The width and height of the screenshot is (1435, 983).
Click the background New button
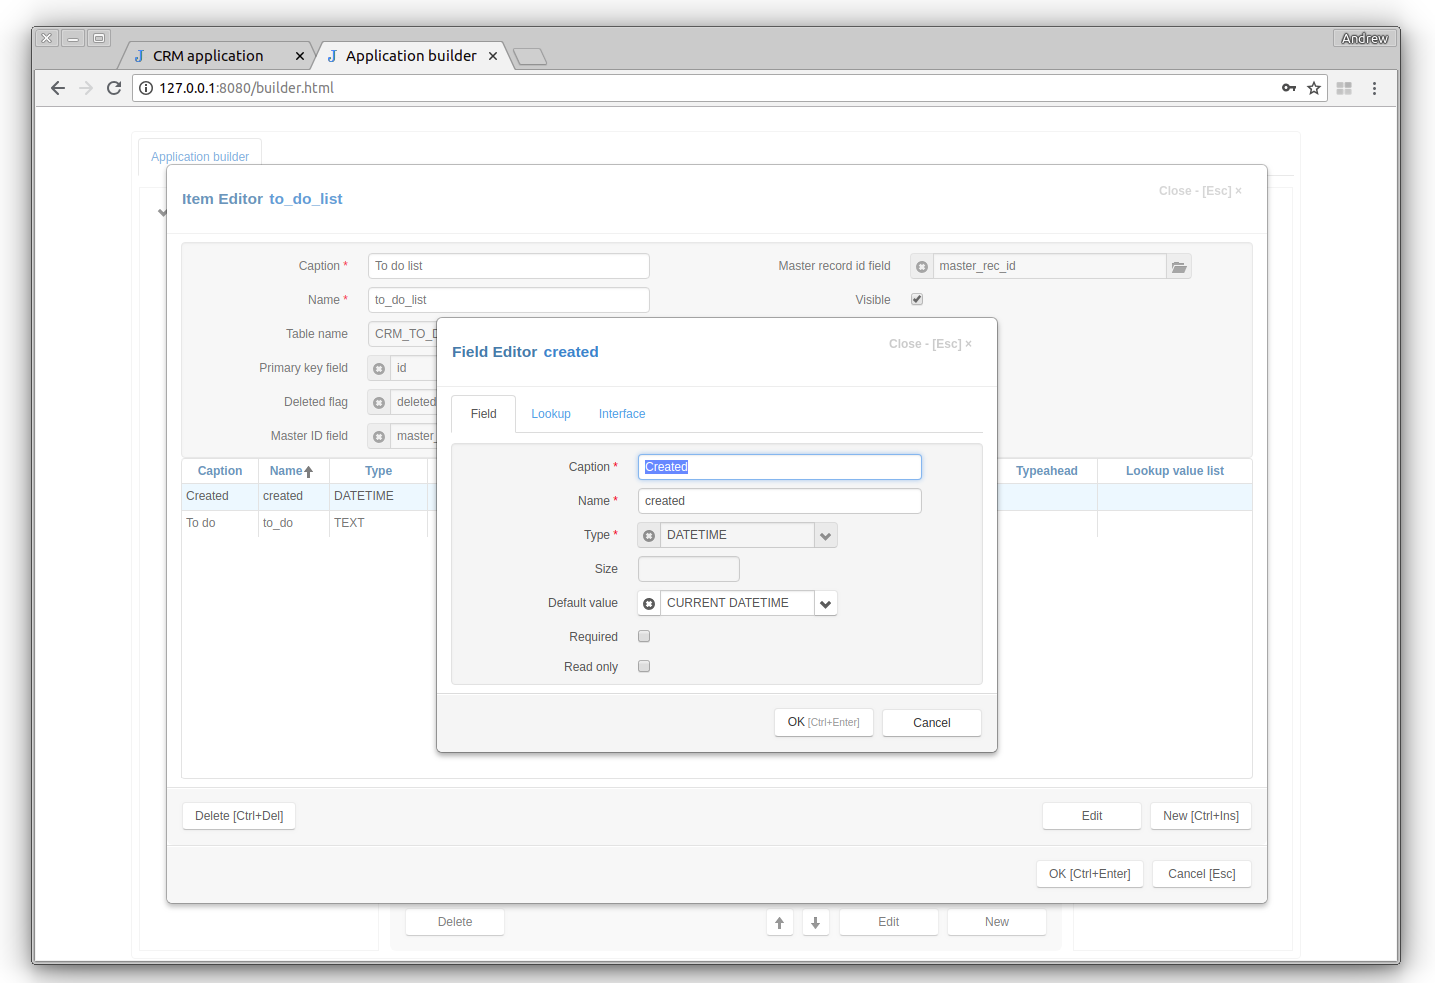997,922
